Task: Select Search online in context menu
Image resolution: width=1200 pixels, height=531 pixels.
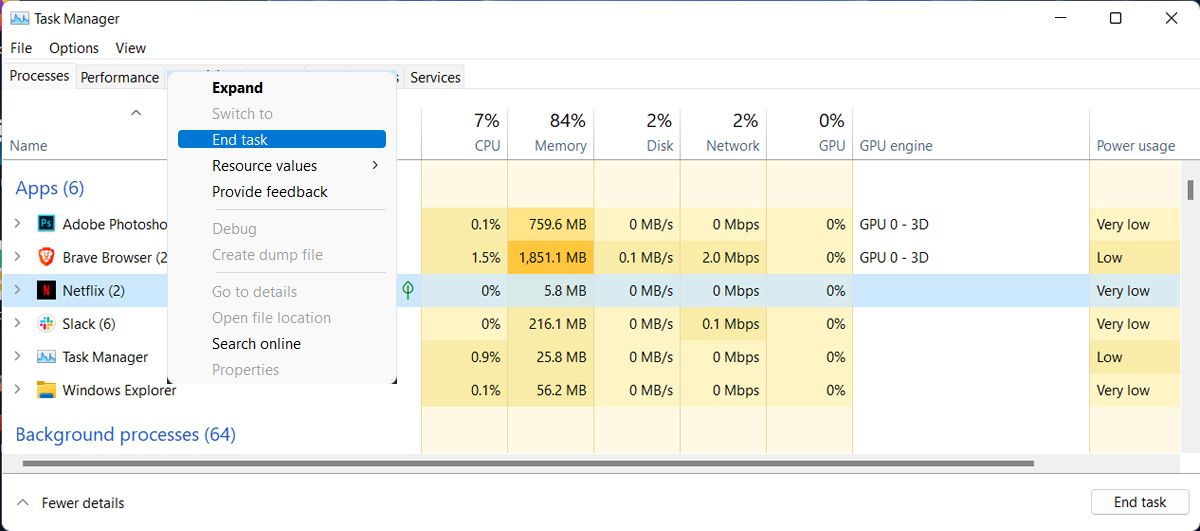Action: (257, 344)
